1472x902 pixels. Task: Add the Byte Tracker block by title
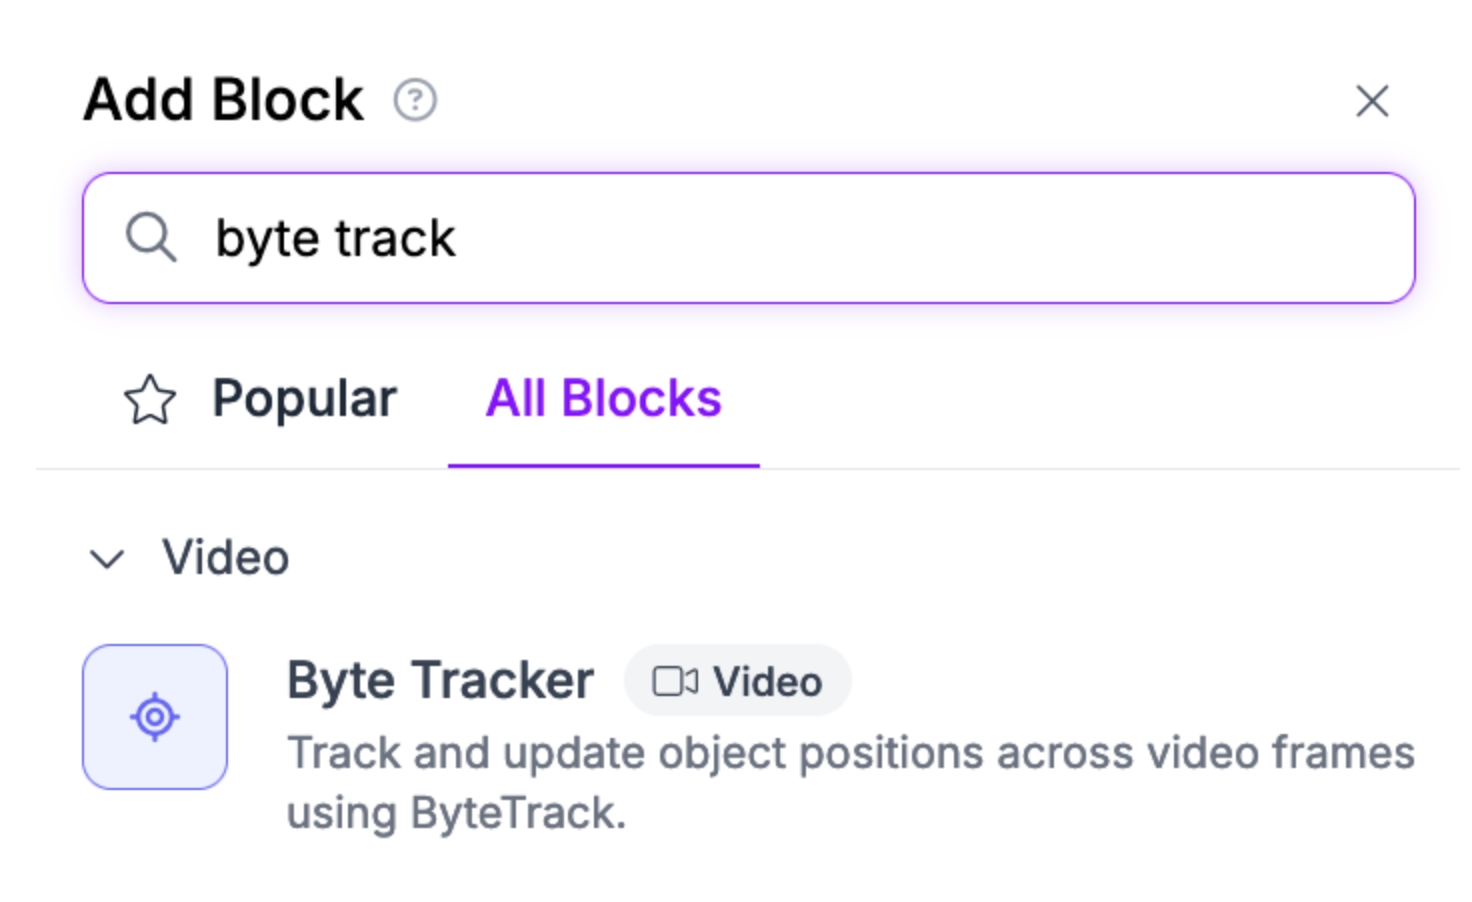[x=440, y=681]
